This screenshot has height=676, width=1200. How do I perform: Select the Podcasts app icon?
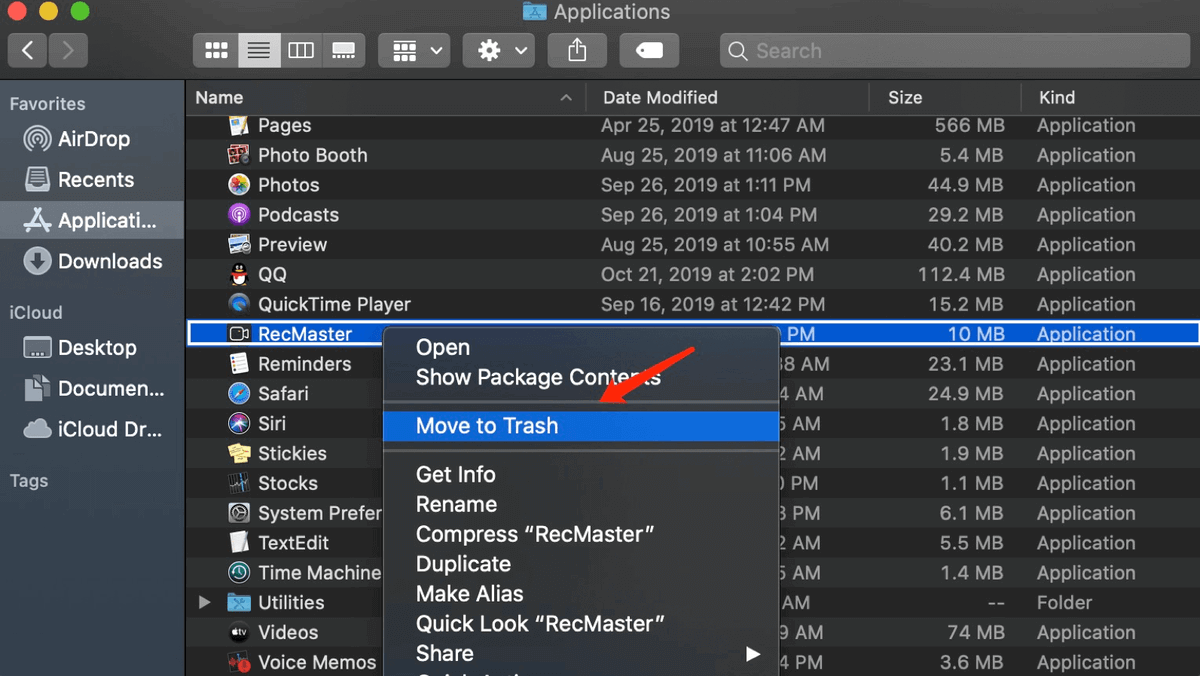click(238, 215)
